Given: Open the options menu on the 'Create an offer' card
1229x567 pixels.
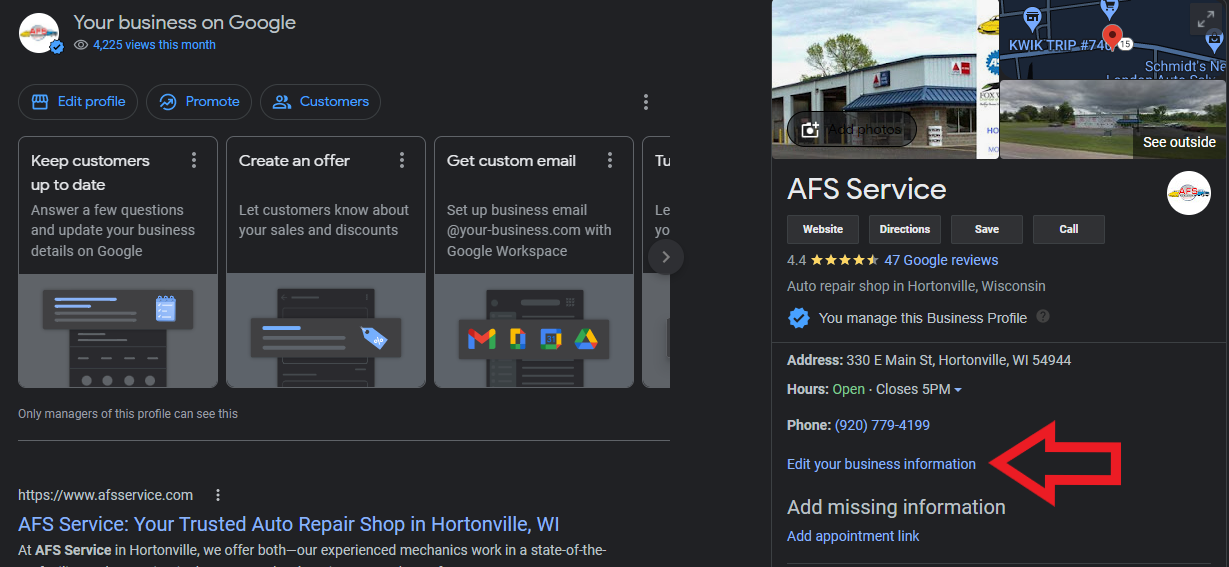Looking at the screenshot, I should [x=402, y=160].
